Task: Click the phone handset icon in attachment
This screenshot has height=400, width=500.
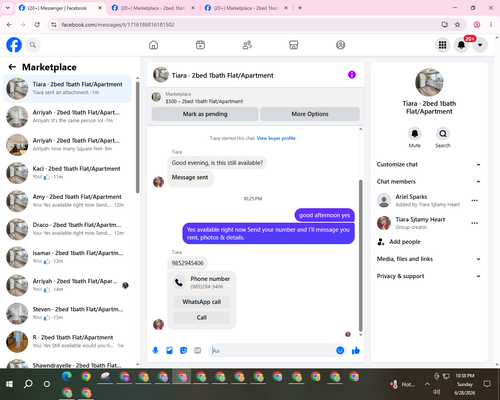Action: pos(179,282)
